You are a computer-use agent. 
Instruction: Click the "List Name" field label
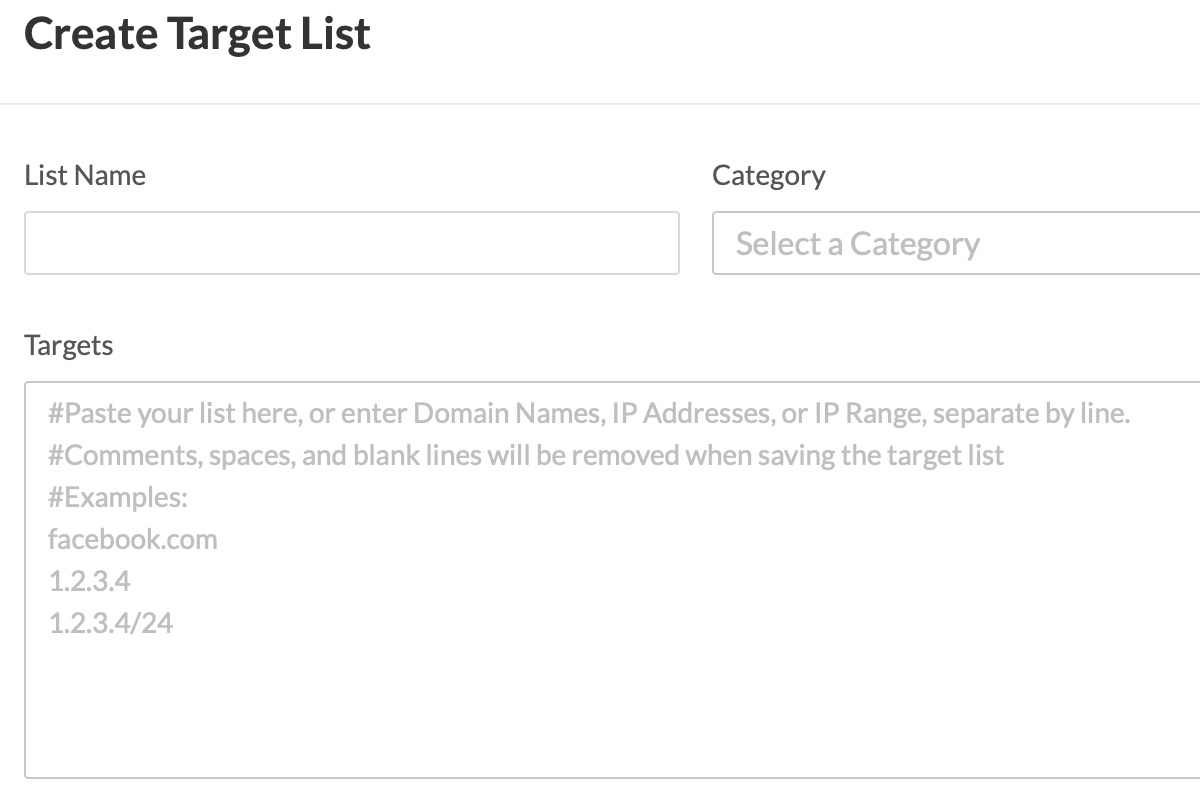point(85,176)
